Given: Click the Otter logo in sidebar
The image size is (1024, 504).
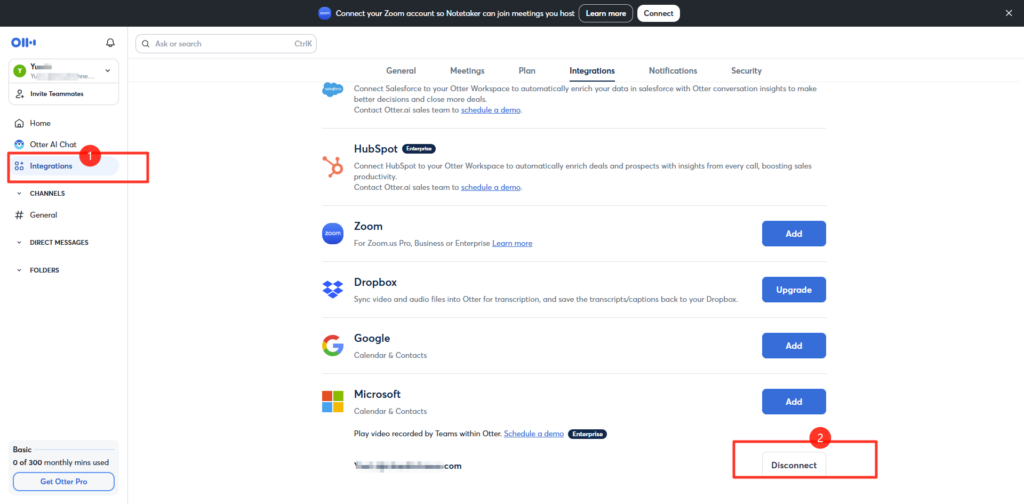Looking at the screenshot, I should coord(23,43).
